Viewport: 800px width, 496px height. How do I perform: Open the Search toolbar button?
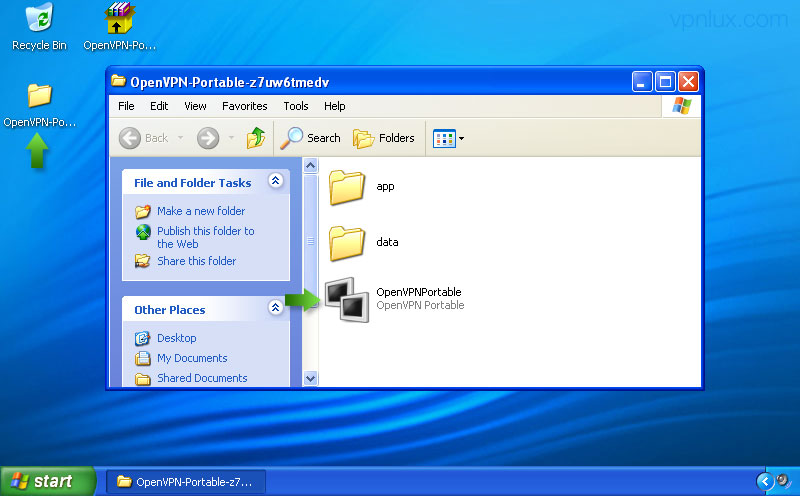click(310, 138)
